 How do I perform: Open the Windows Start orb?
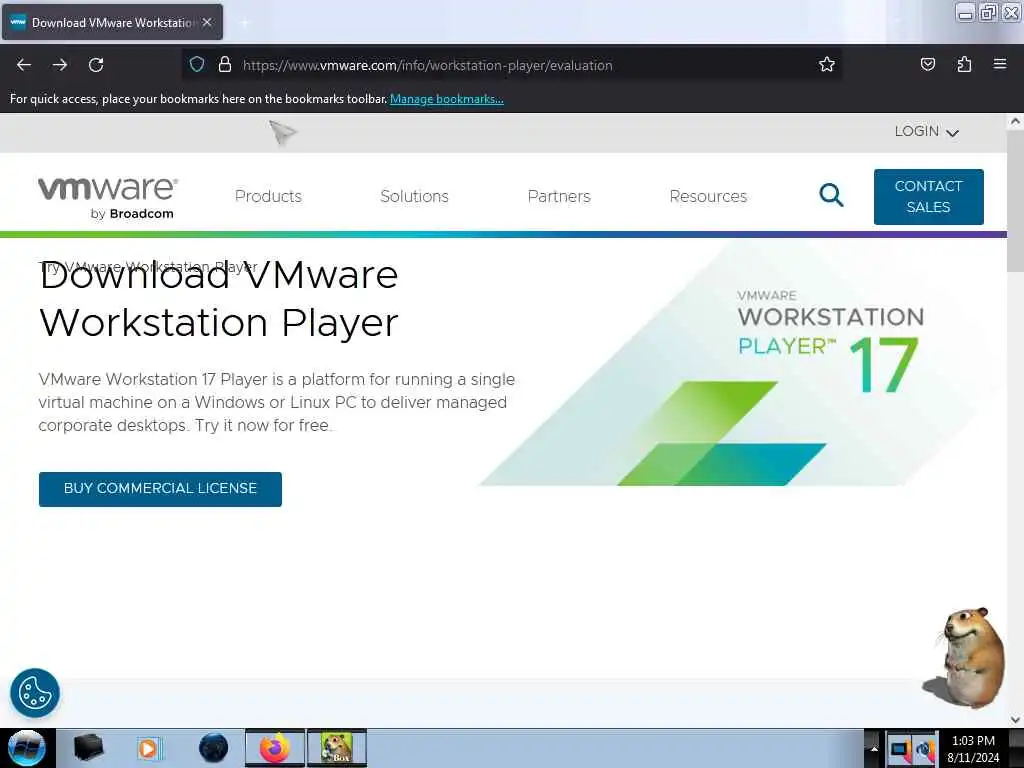point(27,748)
